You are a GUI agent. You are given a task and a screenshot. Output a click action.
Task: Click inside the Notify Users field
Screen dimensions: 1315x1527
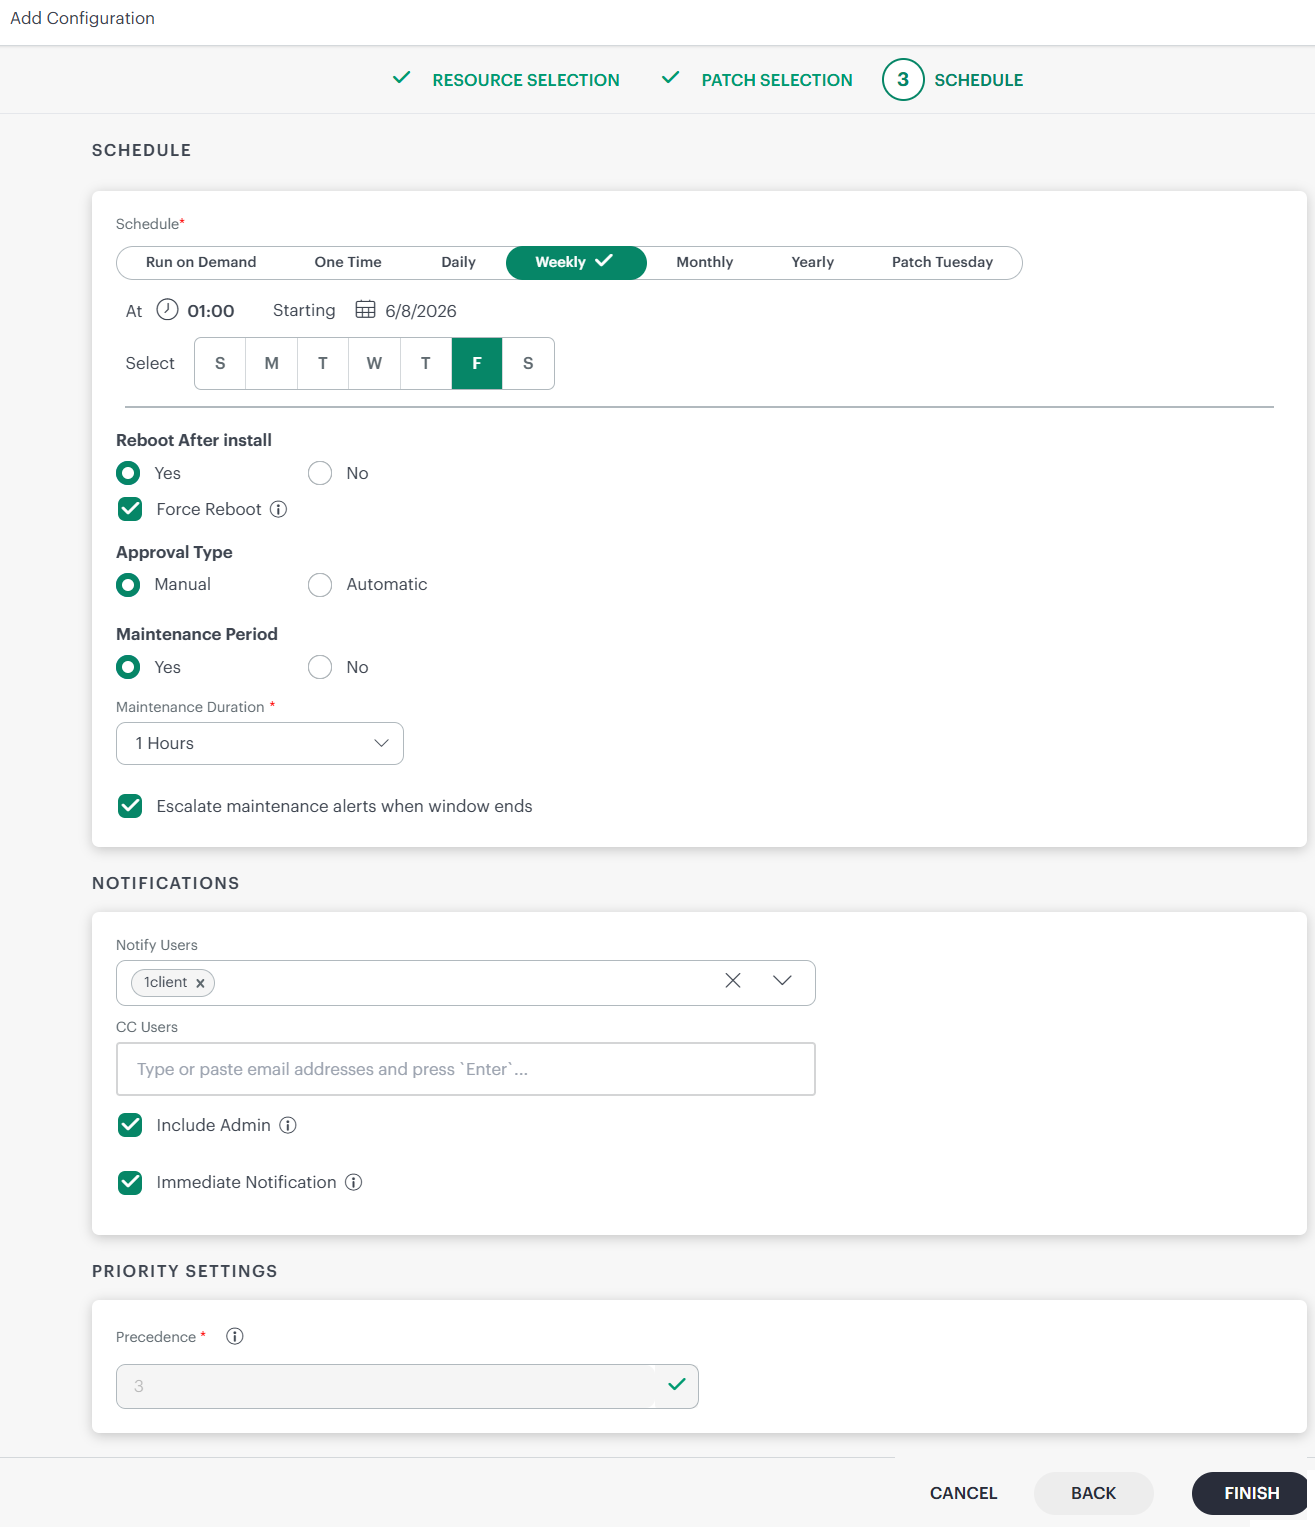466,983
